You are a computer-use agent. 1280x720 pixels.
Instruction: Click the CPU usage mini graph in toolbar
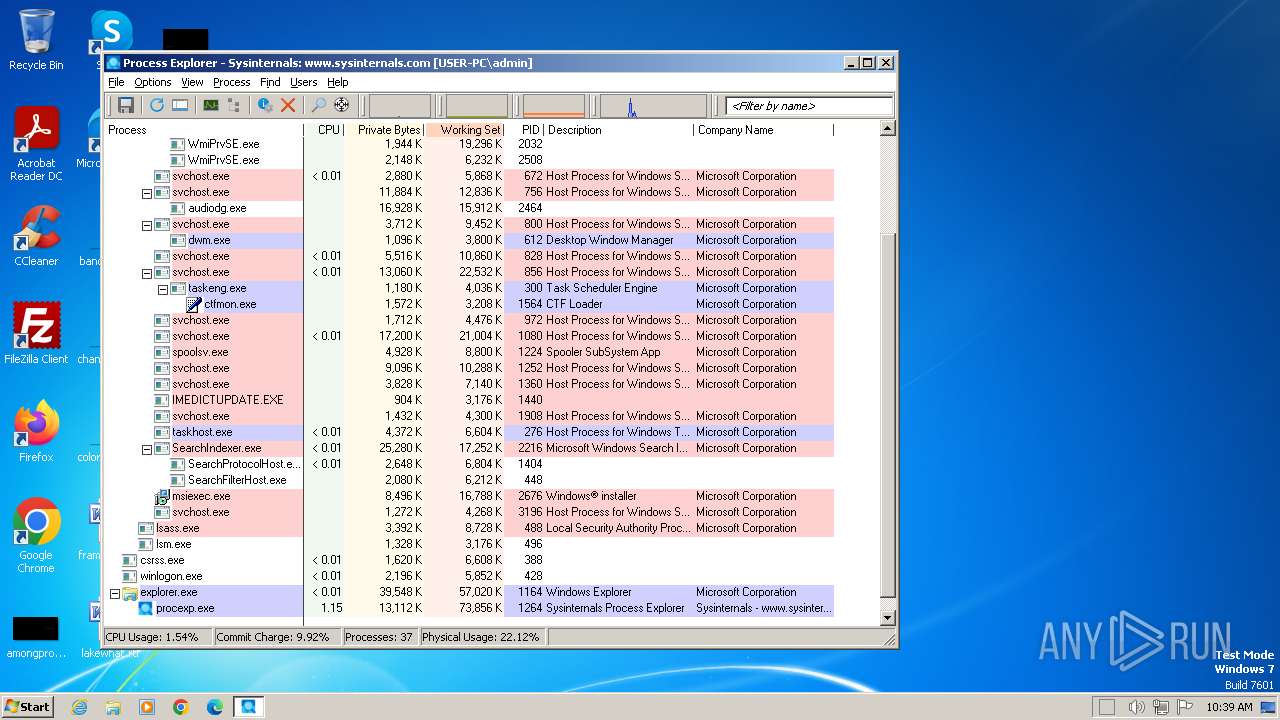400,106
